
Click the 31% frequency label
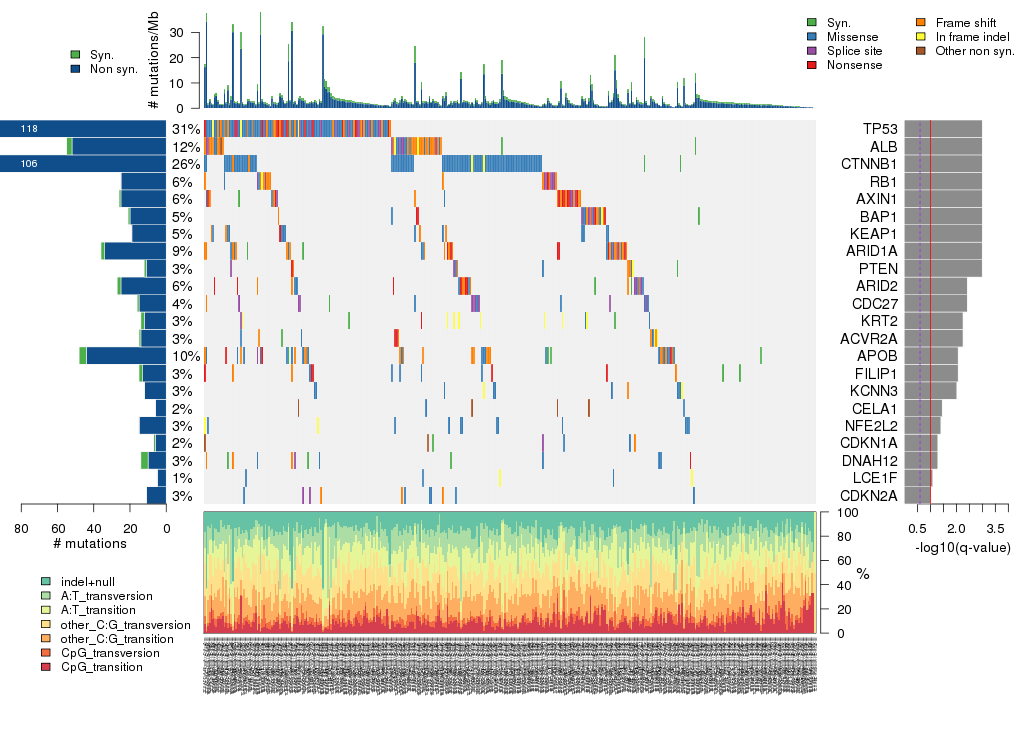point(185,129)
